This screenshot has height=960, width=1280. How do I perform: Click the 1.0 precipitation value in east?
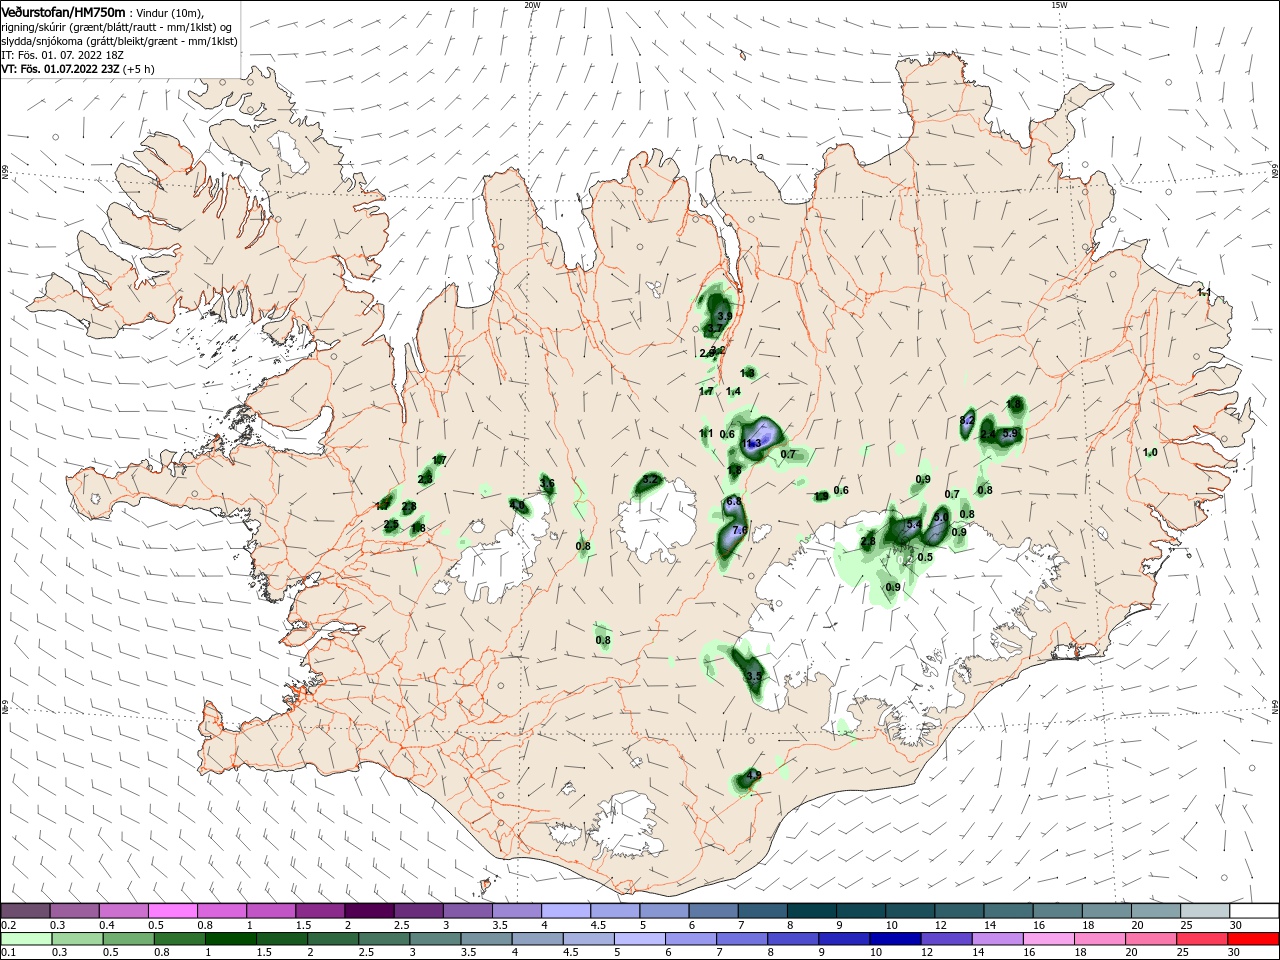click(x=1150, y=452)
